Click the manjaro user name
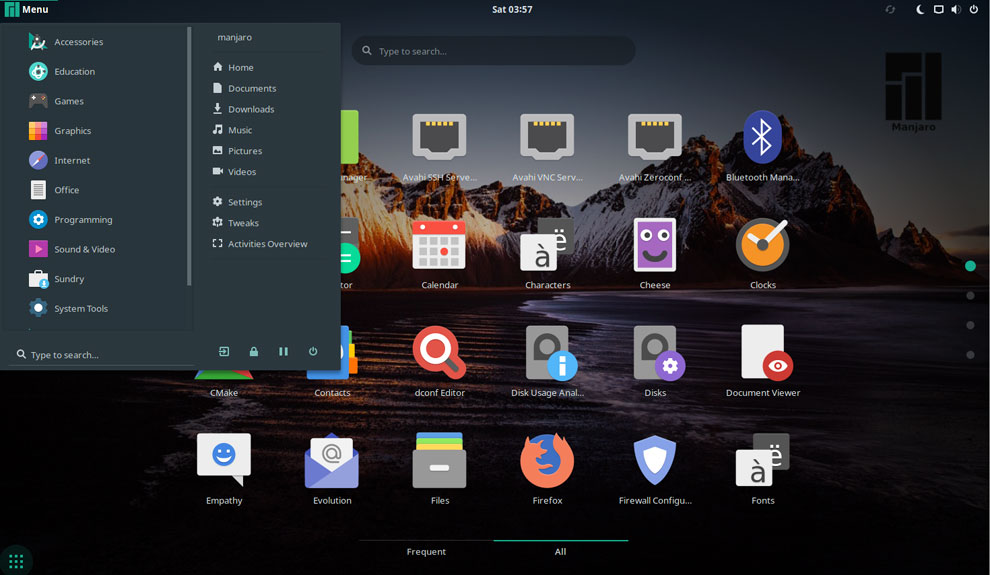Viewport: 990px width, 575px height. click(235, 37)
